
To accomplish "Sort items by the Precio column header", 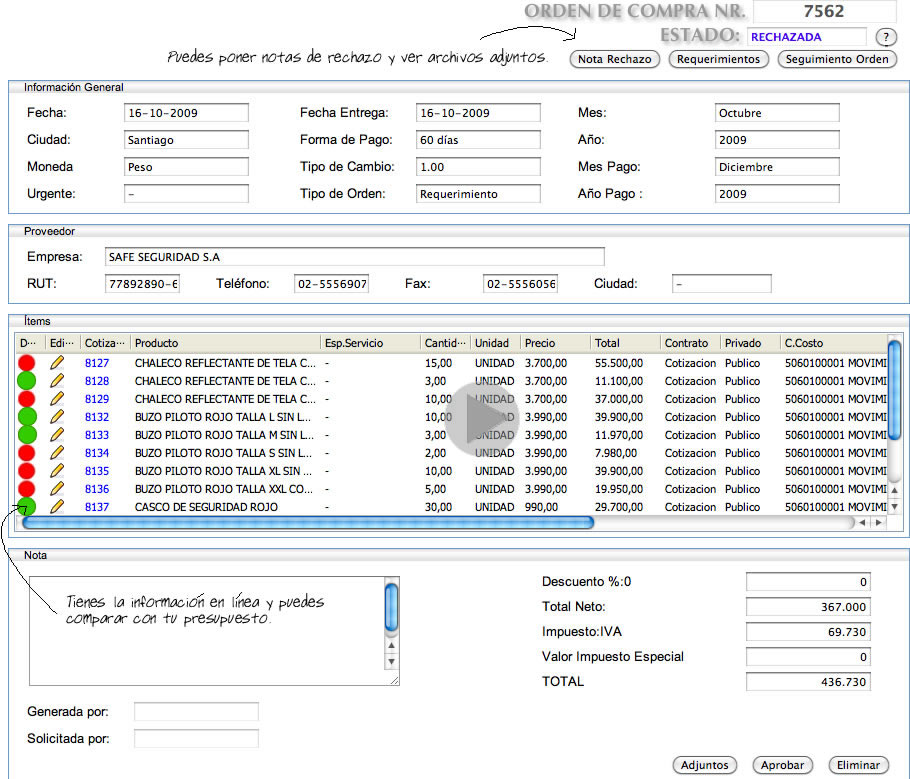I will pos(555,343).
